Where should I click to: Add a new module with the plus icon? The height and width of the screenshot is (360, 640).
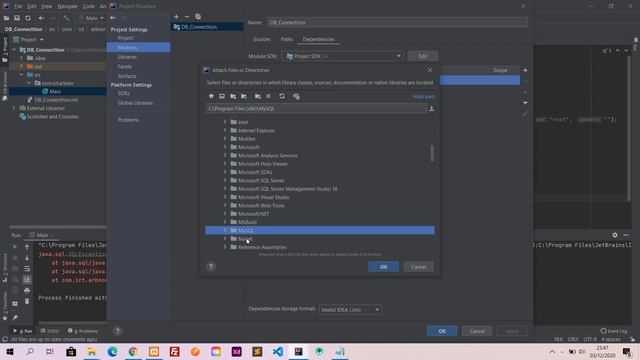coord(176,17)
